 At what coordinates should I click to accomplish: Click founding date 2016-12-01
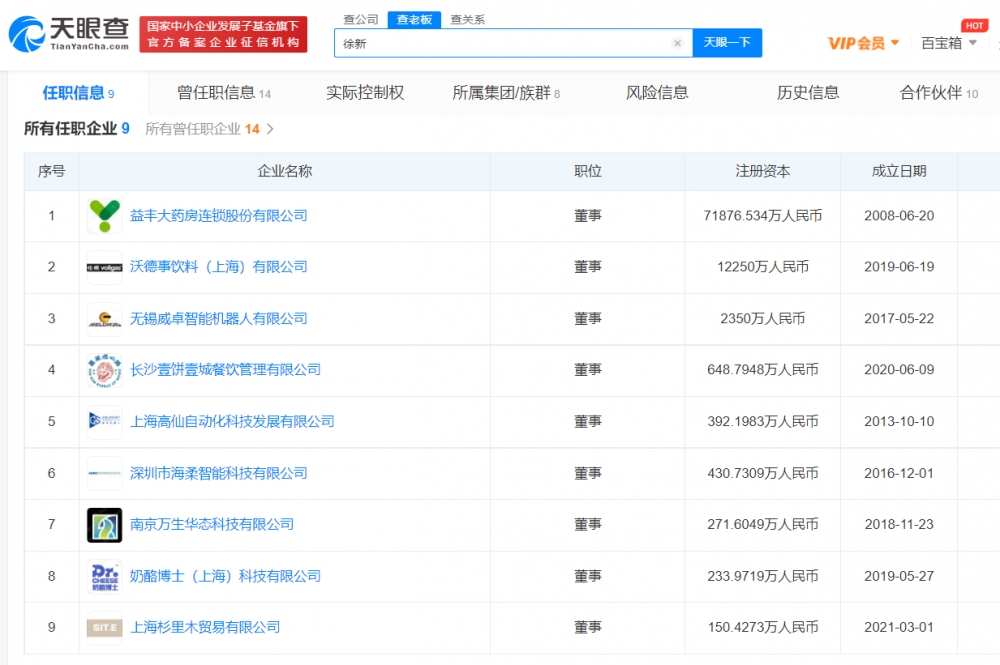(899, 473)
